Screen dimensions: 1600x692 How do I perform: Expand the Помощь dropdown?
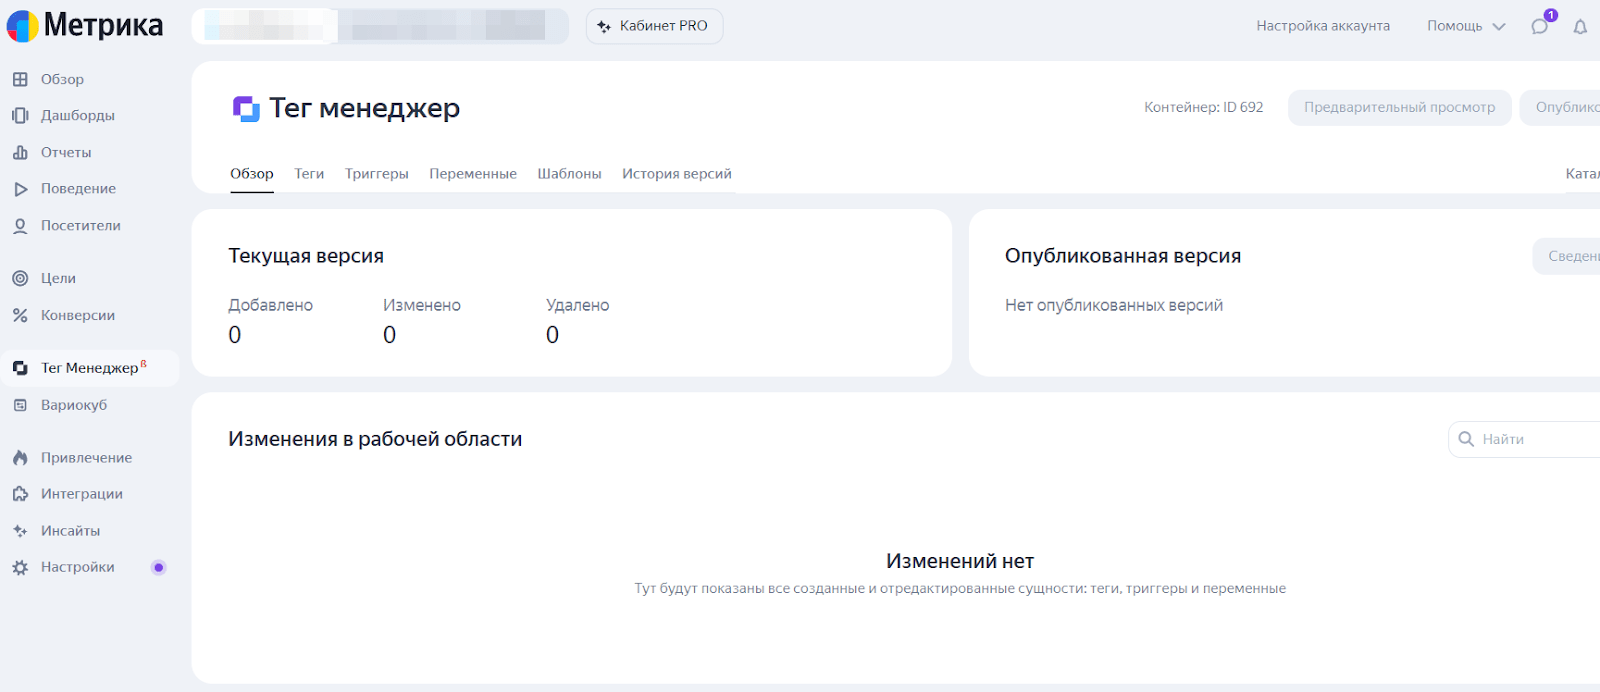tap(1466, 26)
